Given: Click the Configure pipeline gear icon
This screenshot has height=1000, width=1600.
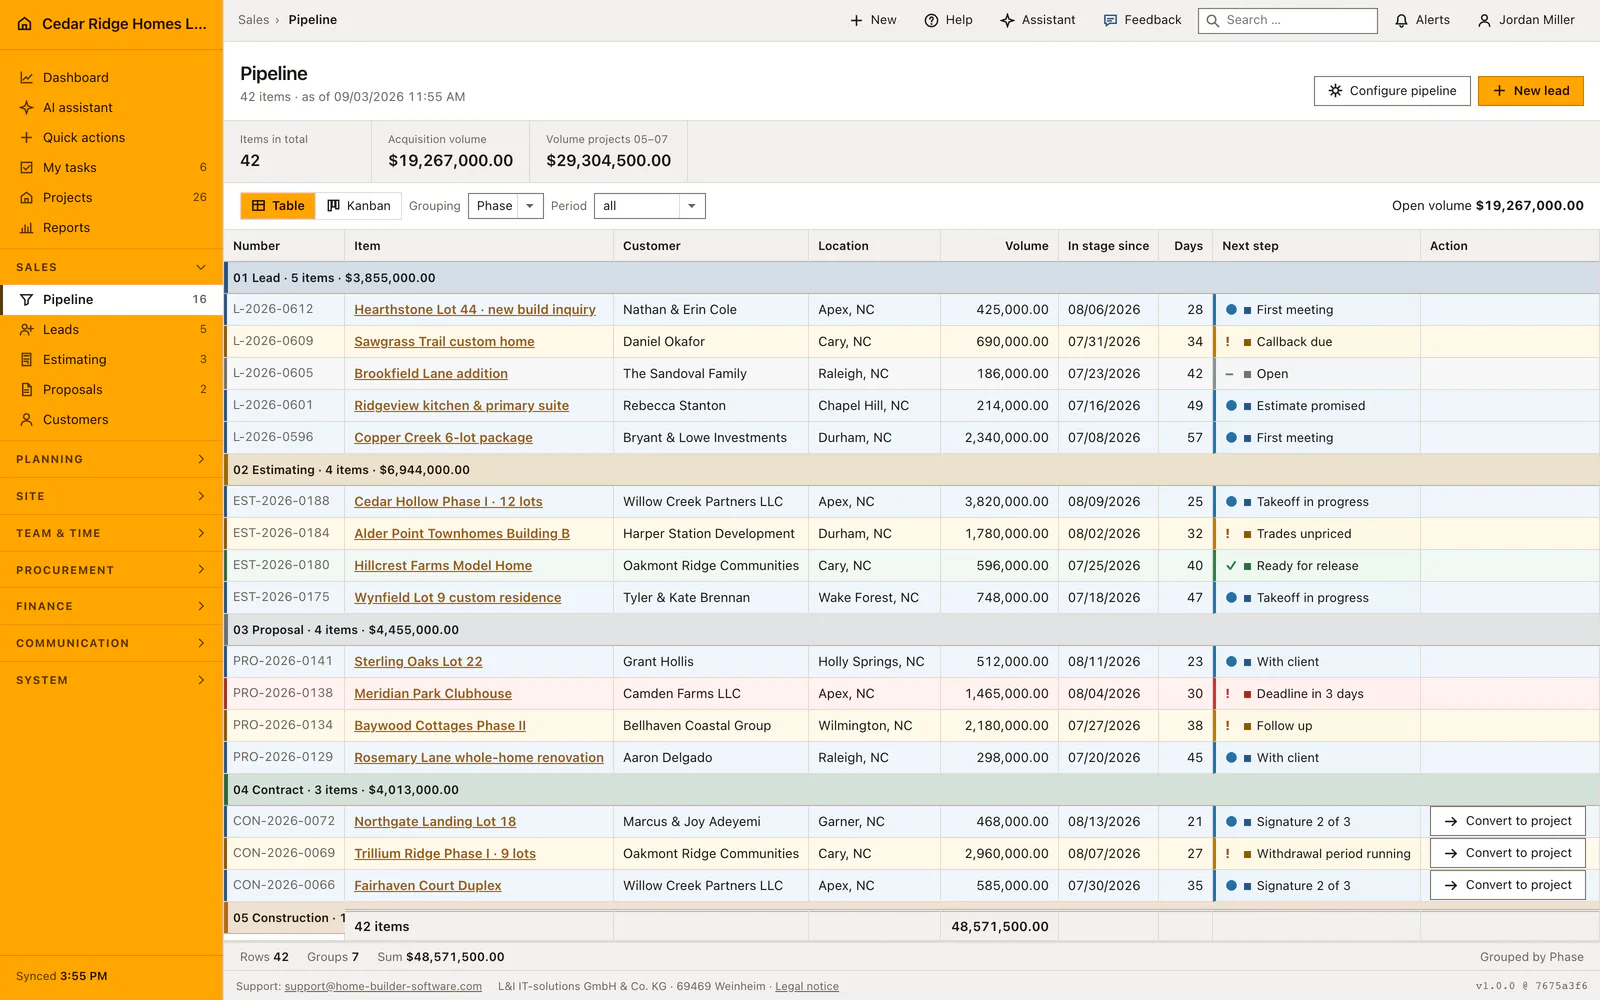Looking at the screenshot, I should (x=1335, y=91).
